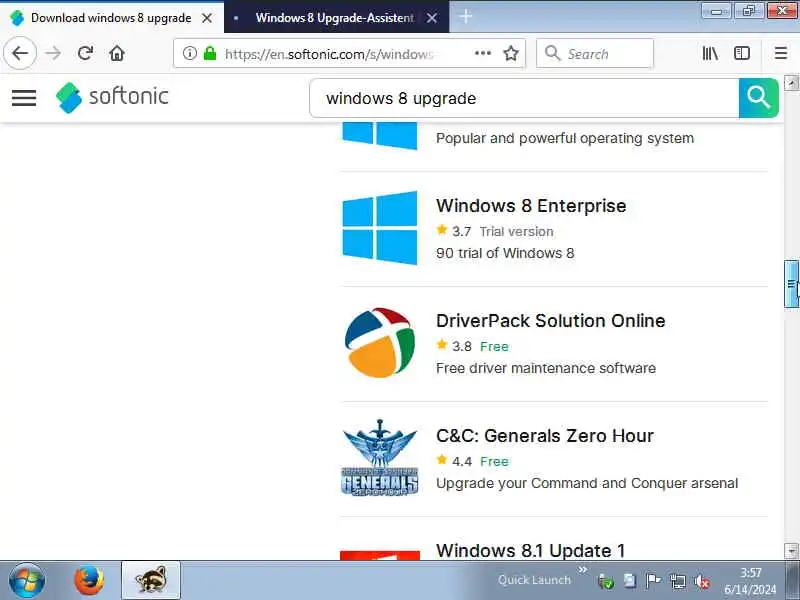
Task: Open the Firefox Library icon
Action: (710, 53)
